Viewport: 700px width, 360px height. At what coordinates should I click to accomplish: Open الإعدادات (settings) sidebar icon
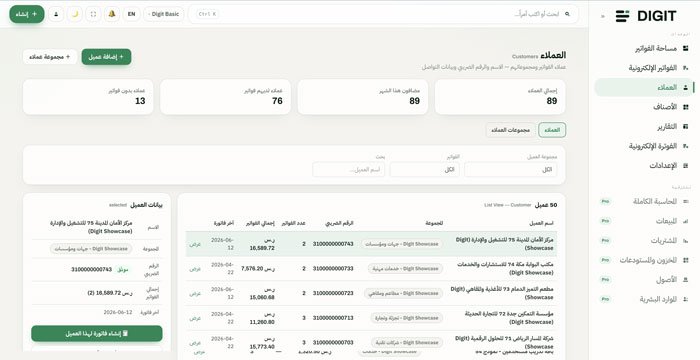coord(686,166)
